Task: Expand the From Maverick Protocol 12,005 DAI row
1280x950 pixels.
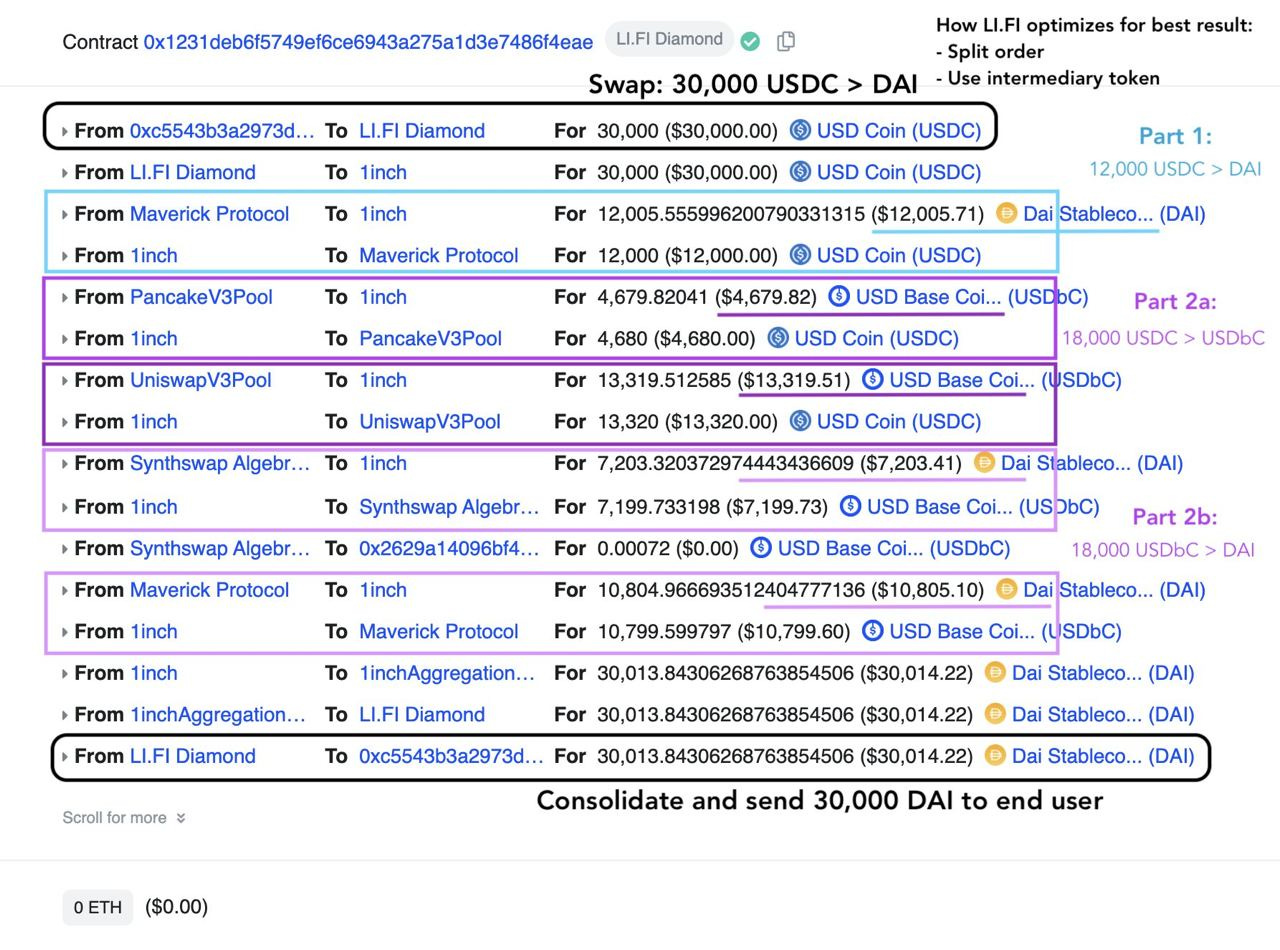Action: pos(65,214)
